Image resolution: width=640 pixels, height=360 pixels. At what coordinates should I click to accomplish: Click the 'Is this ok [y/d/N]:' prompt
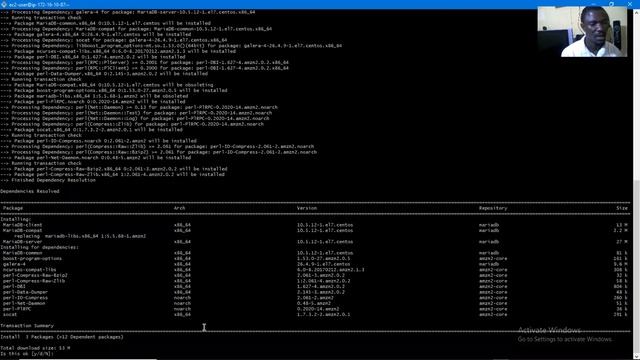tap(27, 354)
